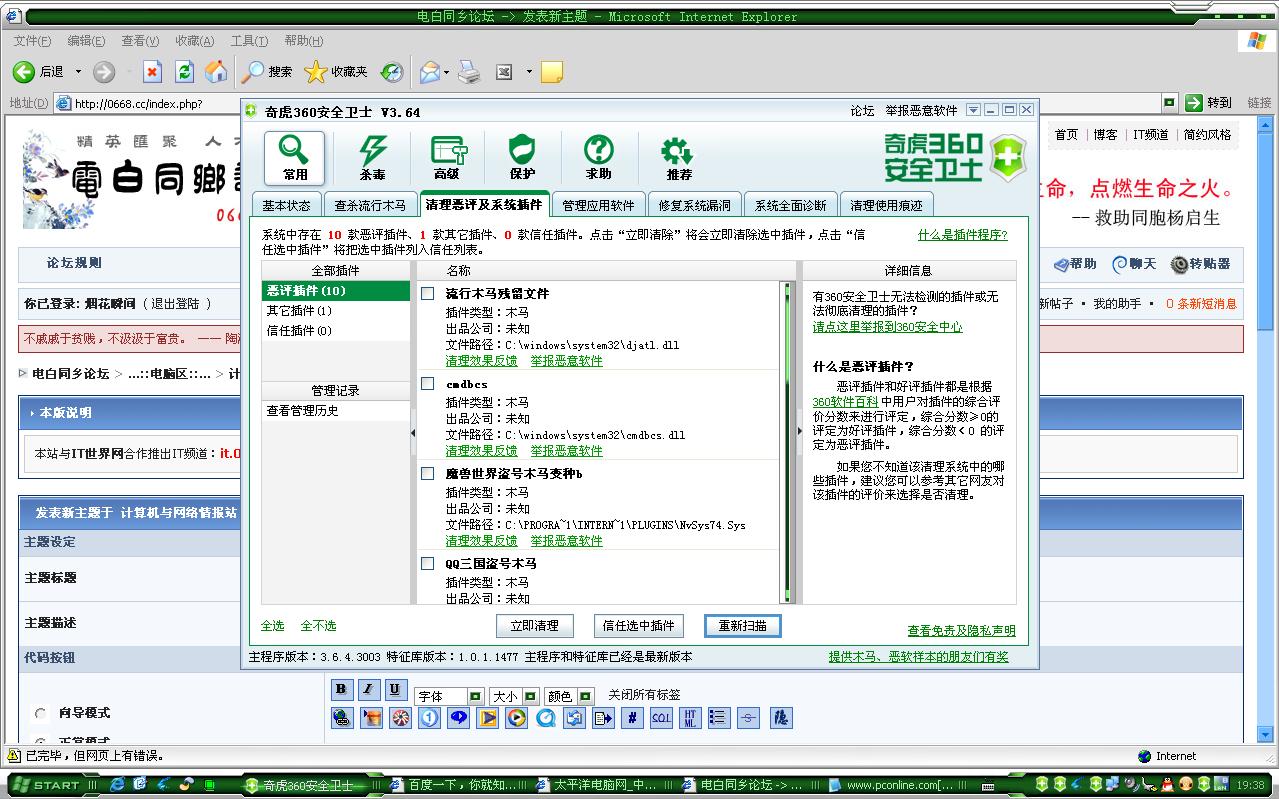
Task: Click the 重新扫描 rescan button
Action: tap(742, 626)
